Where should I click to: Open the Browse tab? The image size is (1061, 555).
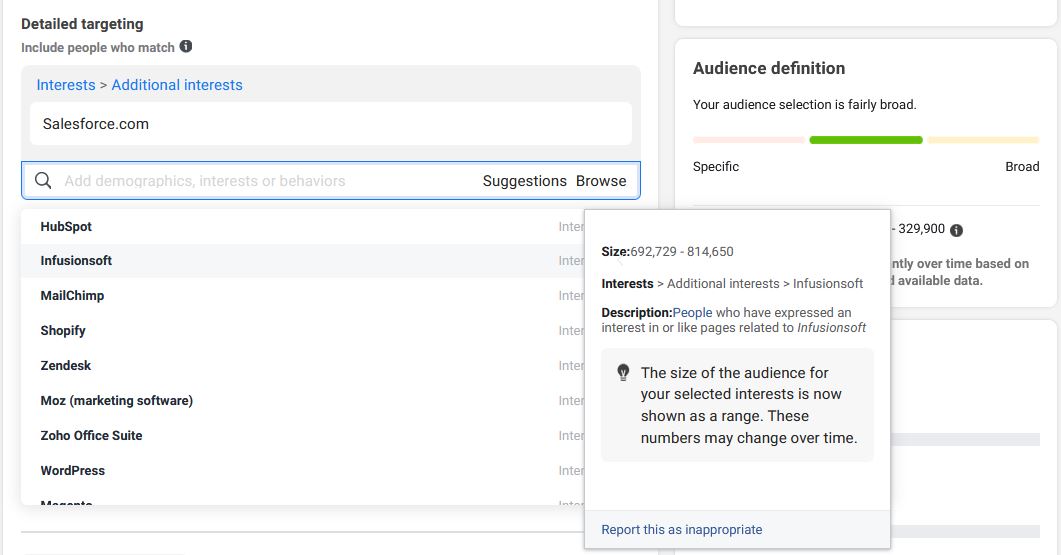coord(601,181)
